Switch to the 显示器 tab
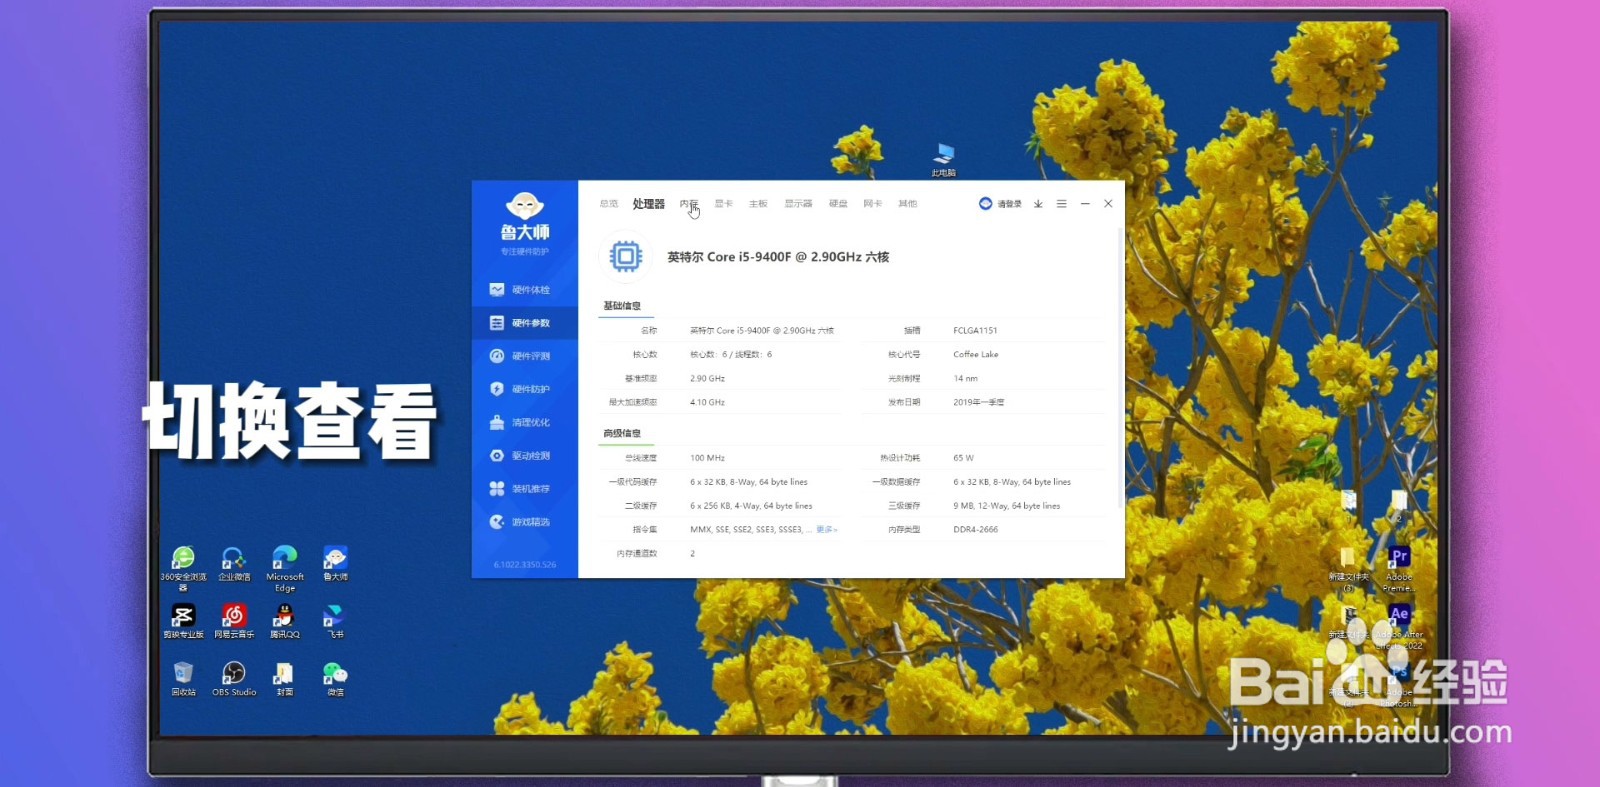 coord(798,204)
